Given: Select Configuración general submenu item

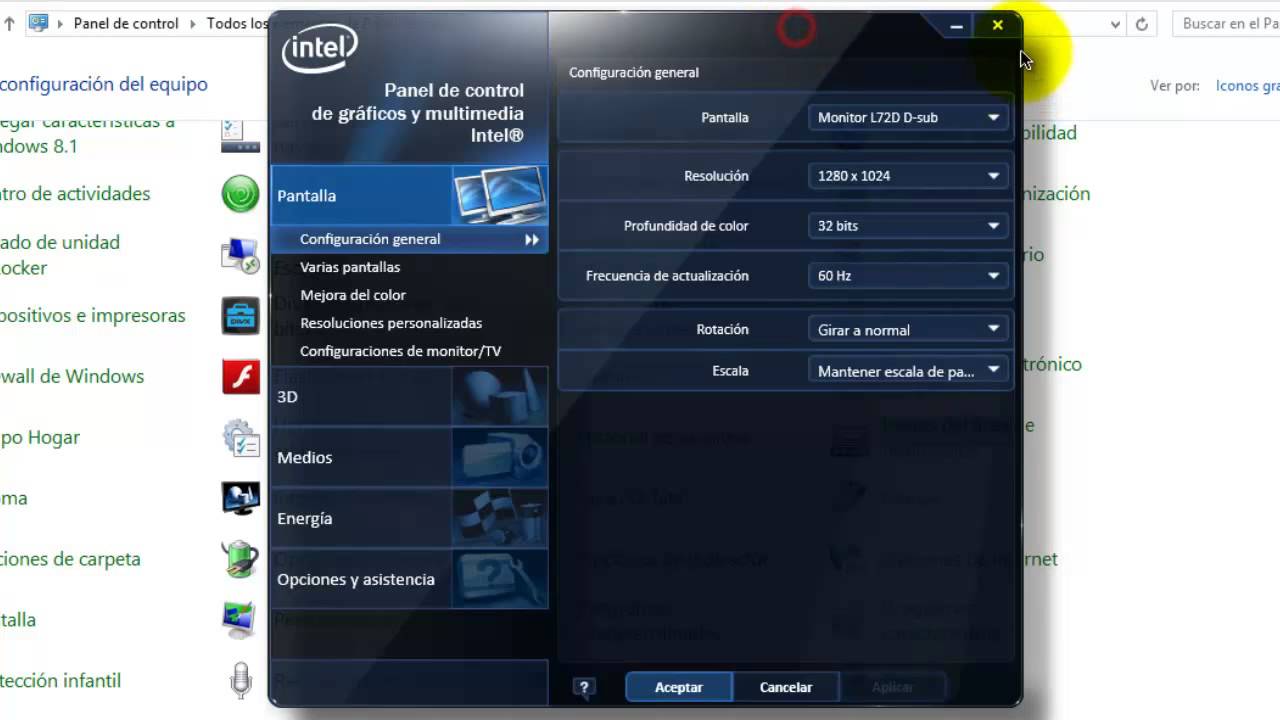Looking at the screenshot, I should click(408, 239).
